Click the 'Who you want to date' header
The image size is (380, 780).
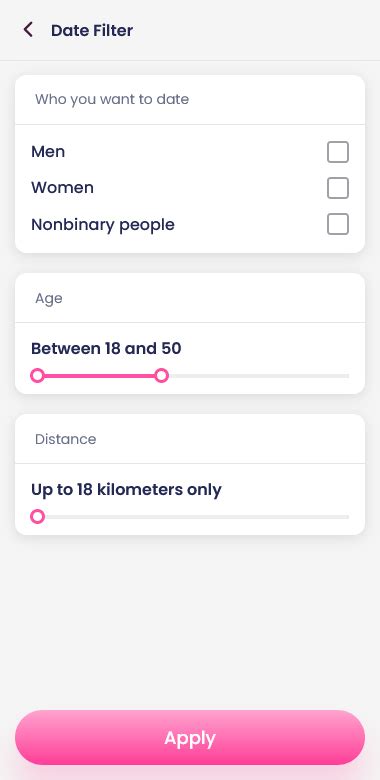coord(112,99)
